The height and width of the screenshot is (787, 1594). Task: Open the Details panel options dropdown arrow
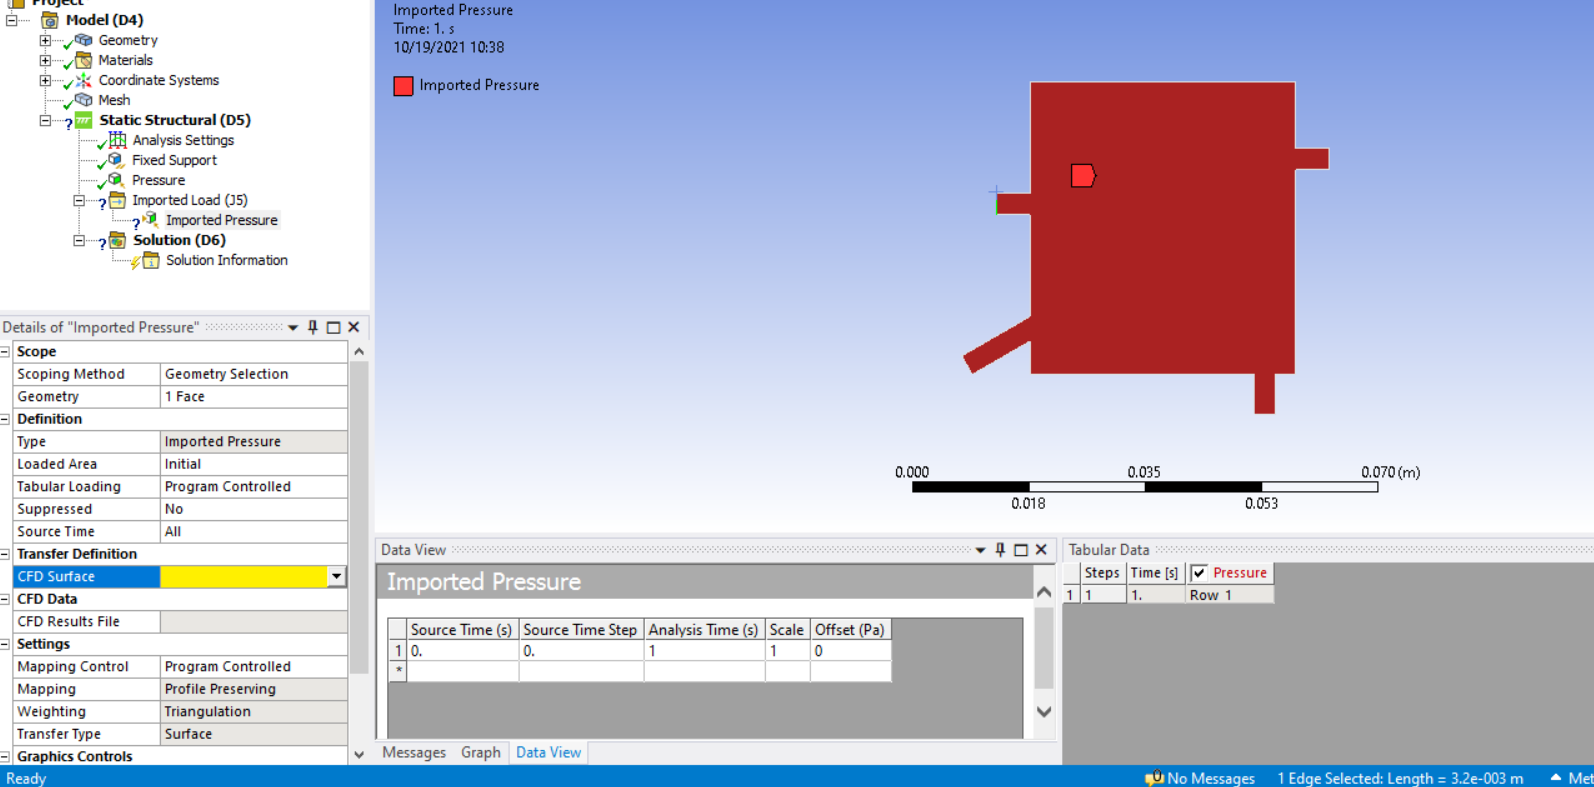(293, 327)
